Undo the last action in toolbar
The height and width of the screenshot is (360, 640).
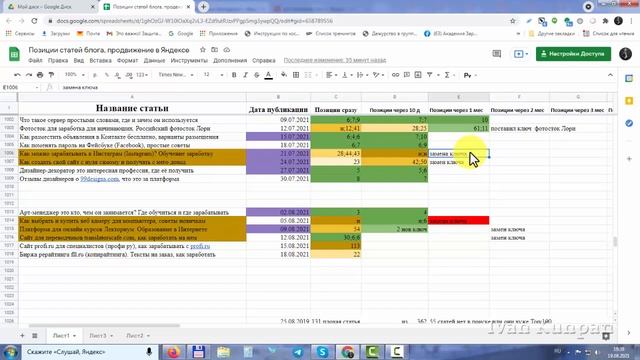point(17,75)
